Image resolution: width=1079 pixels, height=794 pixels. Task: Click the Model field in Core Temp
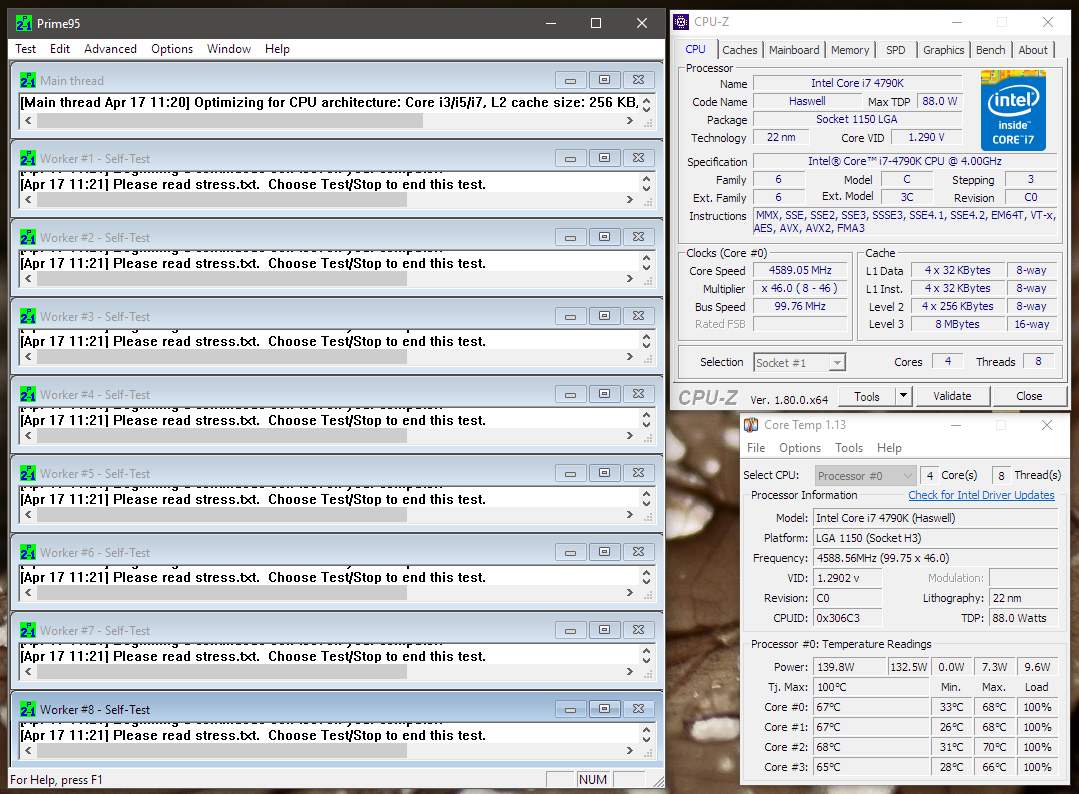click(x=936, y=518)
